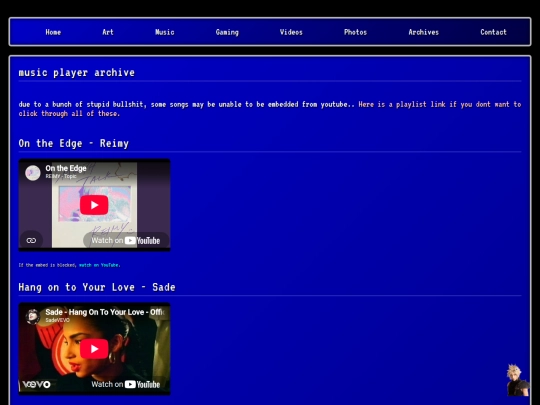Click the 'REIMY - Topic' channel name
The width and height of the screenshot is (540, 405).
point(61,176)
